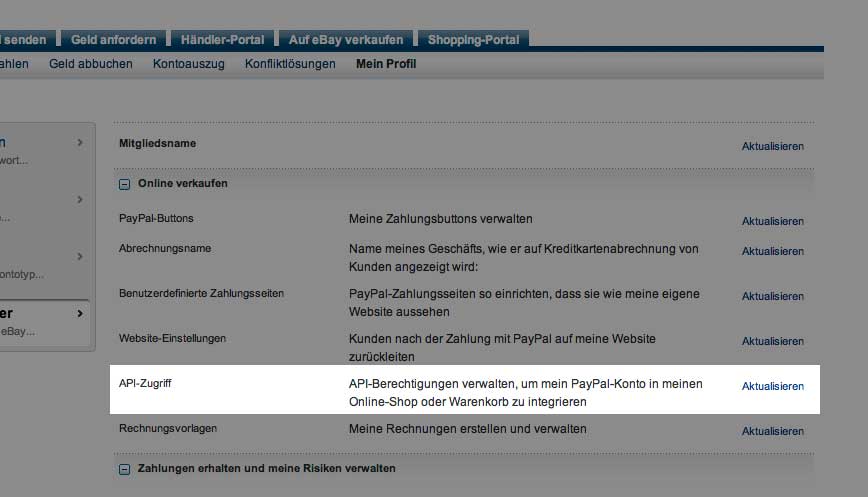Click Aktualisieren for API-Zugriff
The height and width of the screenshot is (497, 868).
(773, 386)
